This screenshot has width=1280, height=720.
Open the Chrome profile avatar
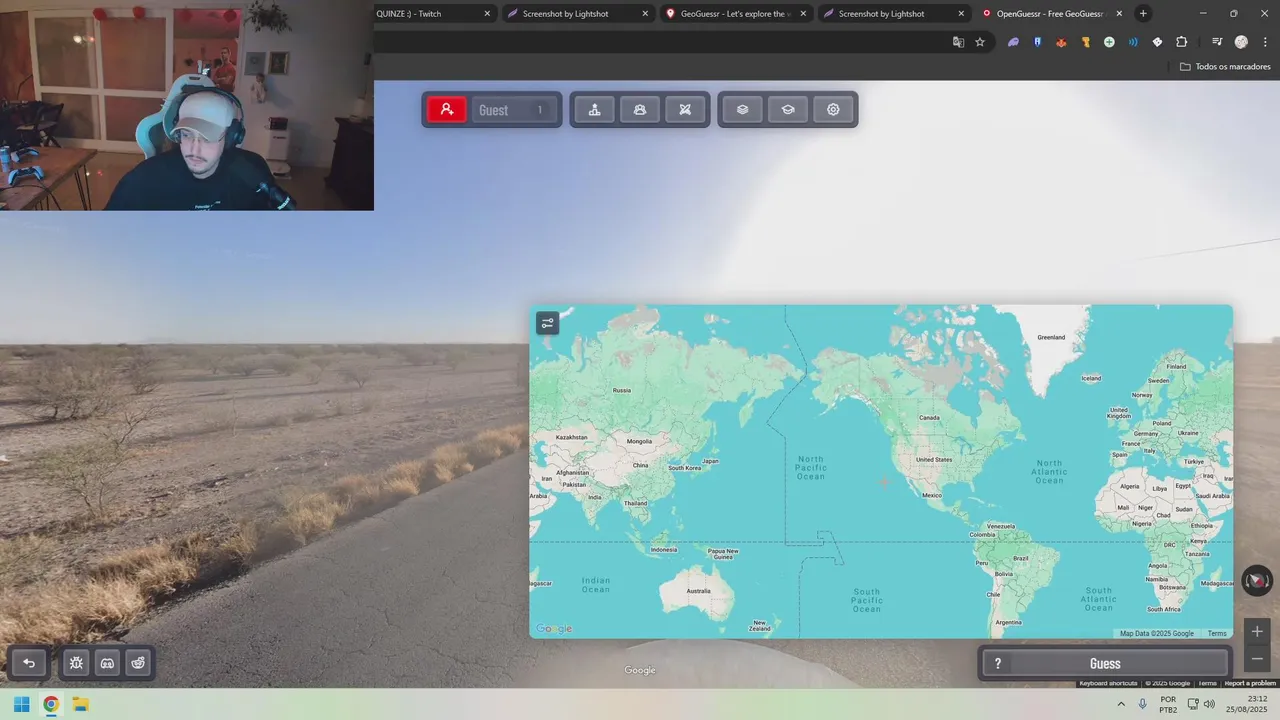[x=1241, y=42]
